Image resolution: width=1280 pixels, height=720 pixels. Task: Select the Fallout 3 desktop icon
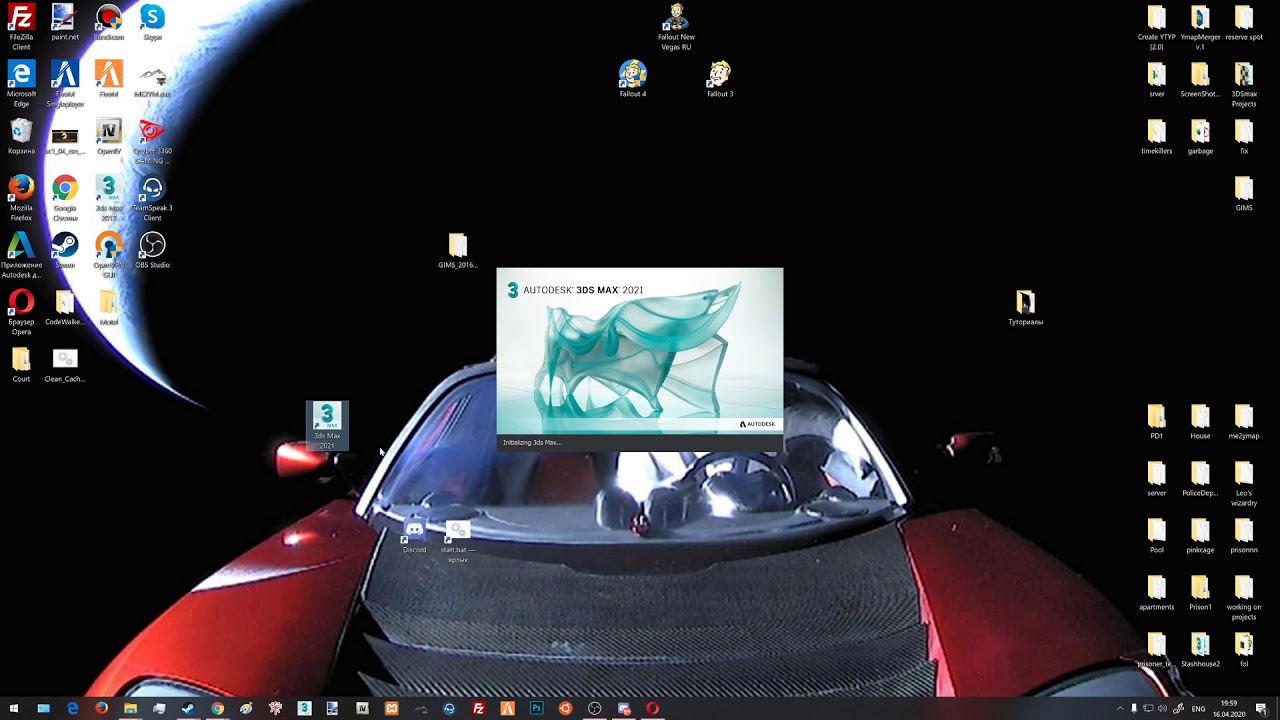pos(720,79)
